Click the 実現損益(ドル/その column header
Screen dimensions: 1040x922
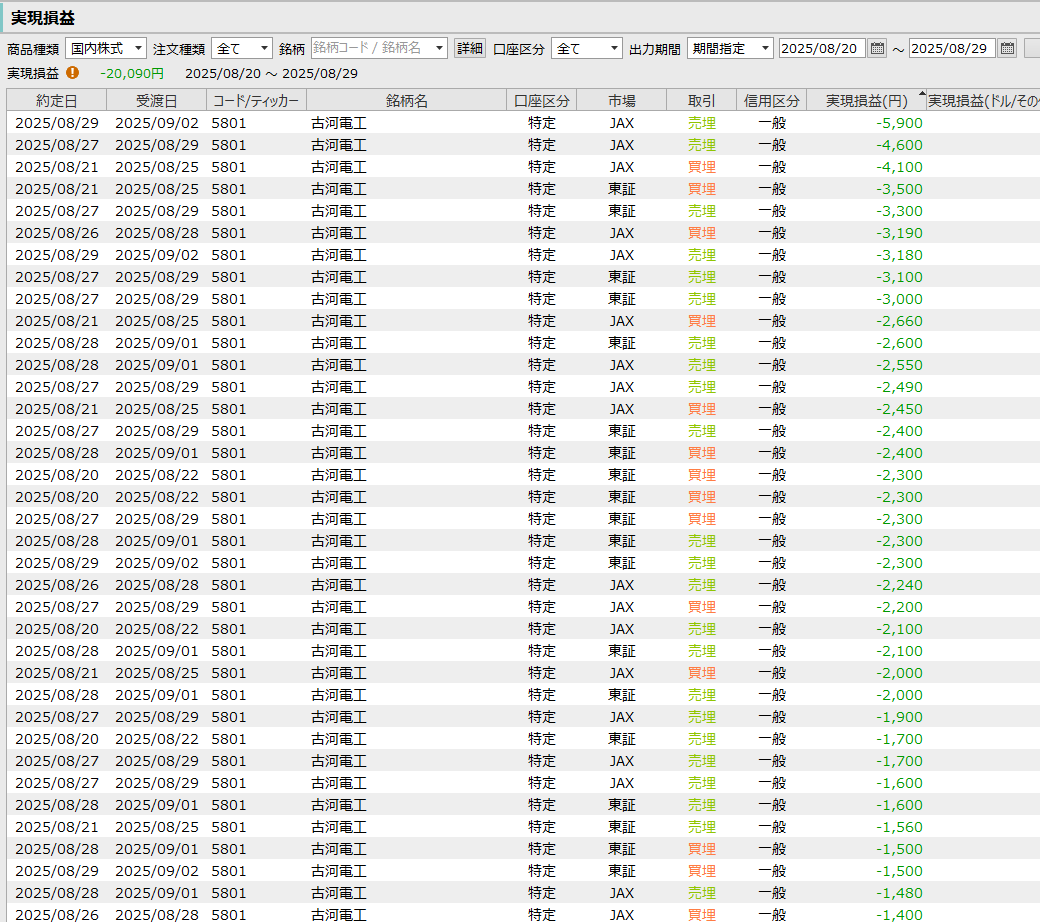click(x=983, y=101)
